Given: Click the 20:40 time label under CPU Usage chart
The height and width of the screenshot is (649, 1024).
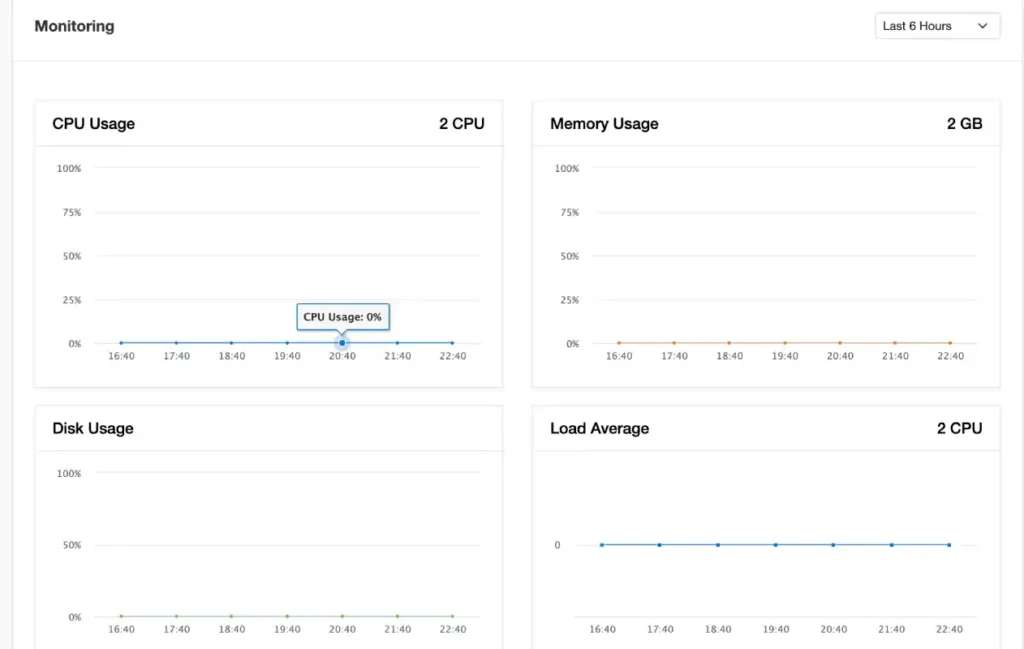Looking at the screenshot, I should click(342, 356).
